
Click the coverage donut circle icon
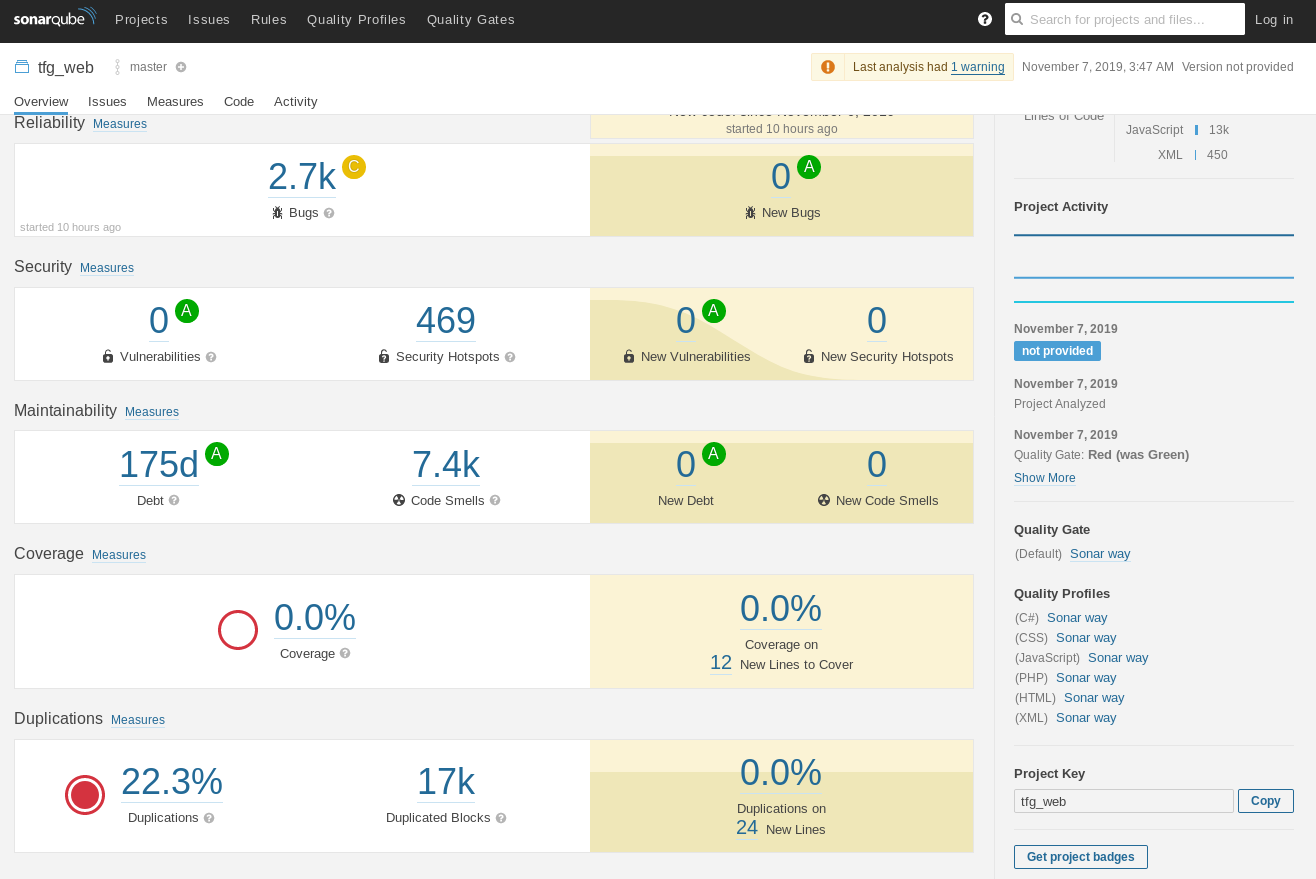click(238, 630)
